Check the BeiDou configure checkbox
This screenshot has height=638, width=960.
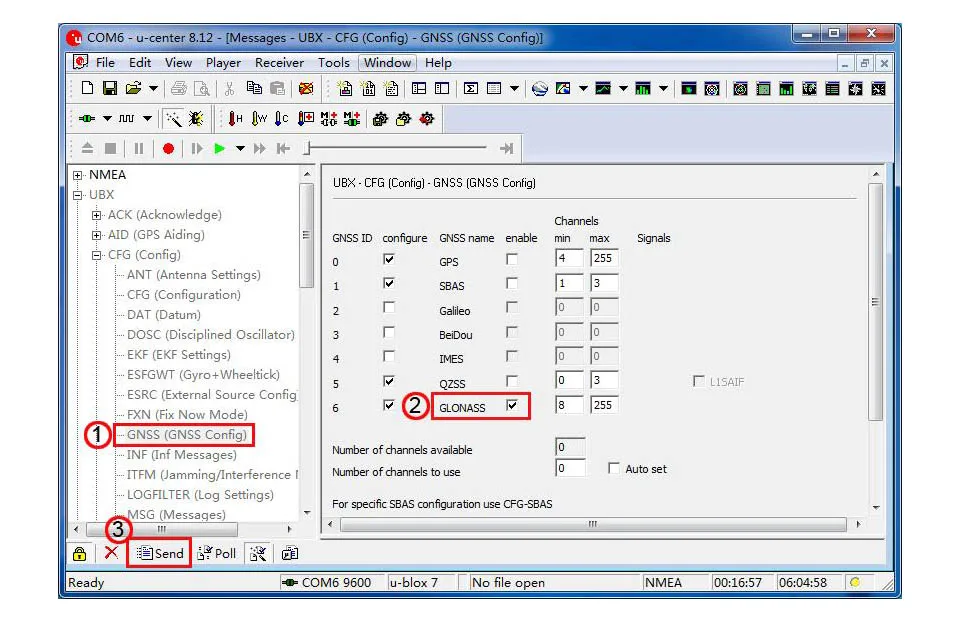coord(389,332)
